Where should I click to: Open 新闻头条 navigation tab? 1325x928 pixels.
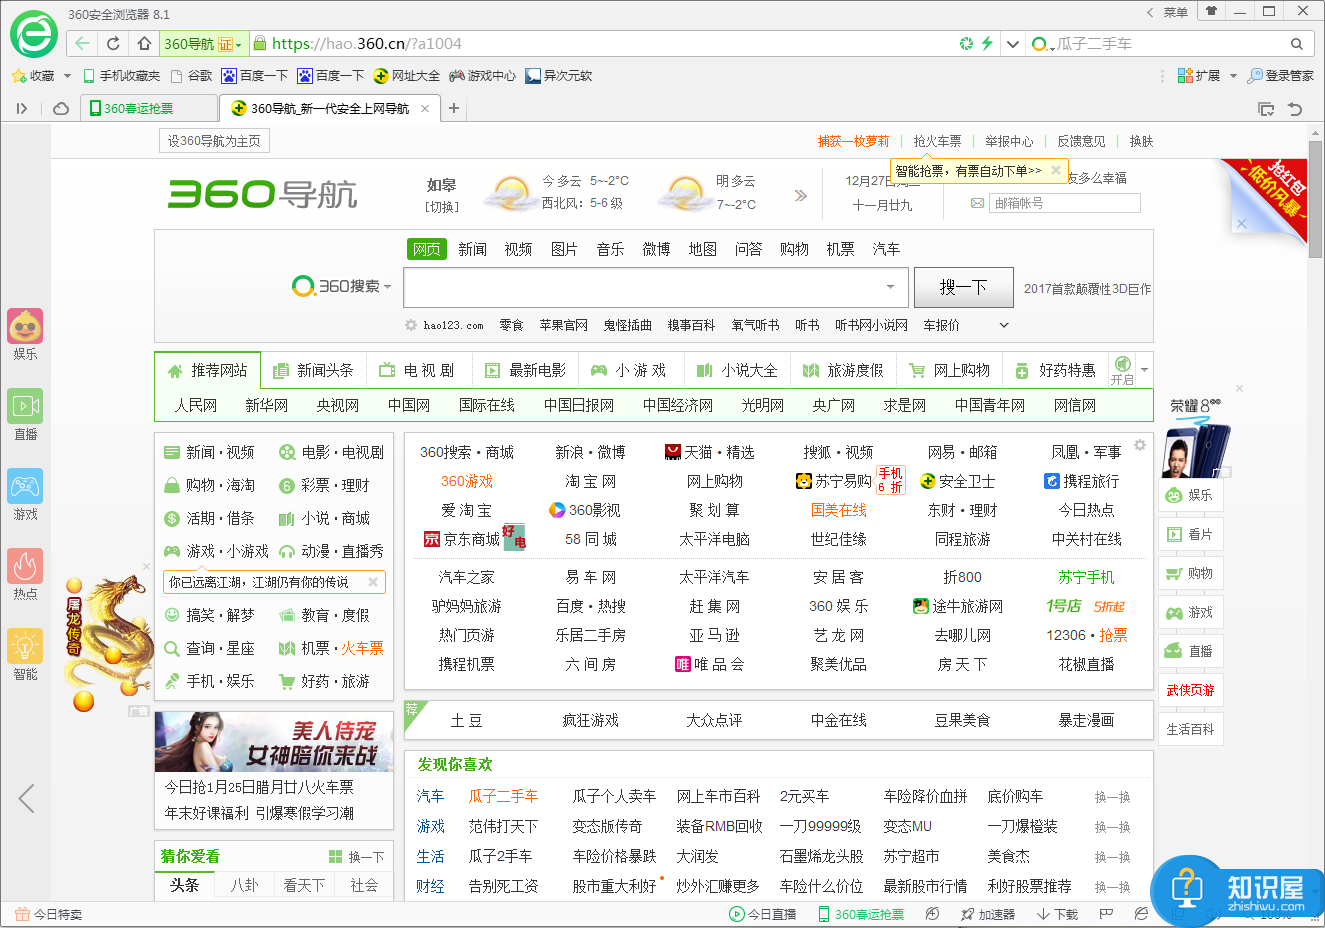(313, 370)
